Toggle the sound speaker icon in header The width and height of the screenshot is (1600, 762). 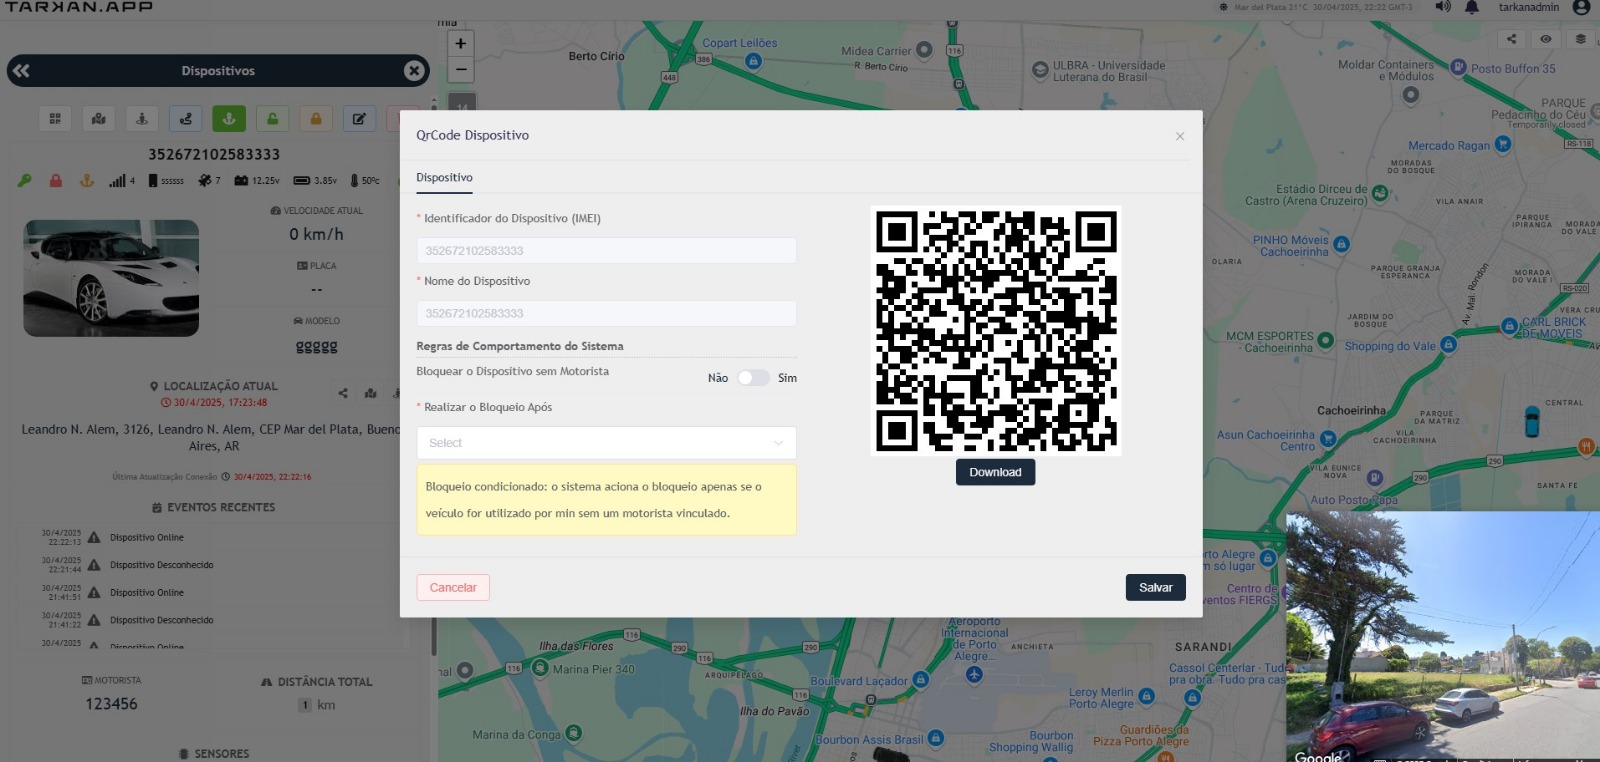pos(1443,7)
